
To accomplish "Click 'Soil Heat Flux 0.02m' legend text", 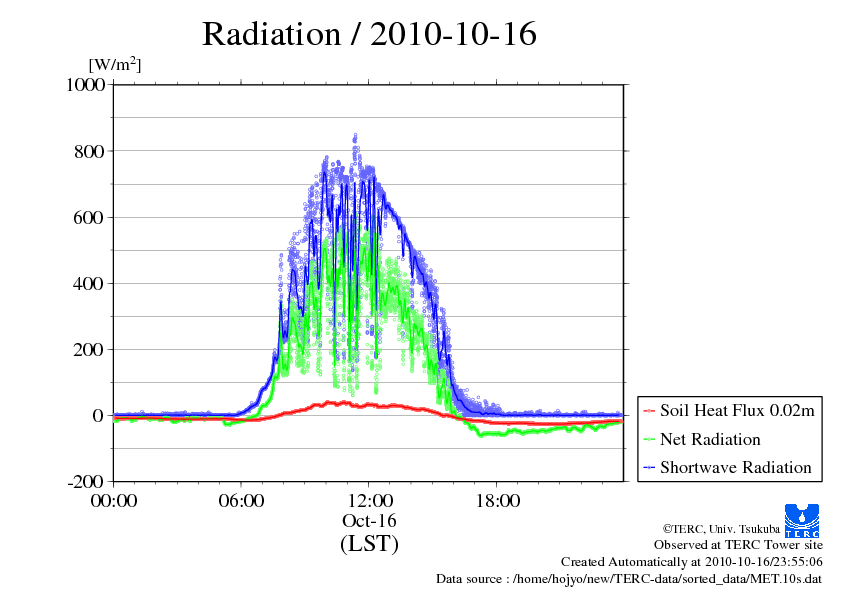I will 737,411.
